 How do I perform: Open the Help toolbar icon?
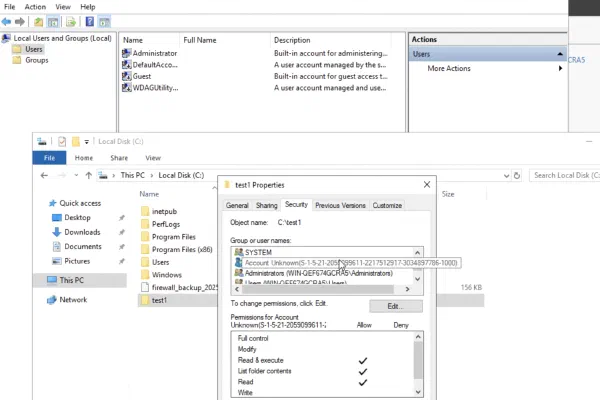90,22
